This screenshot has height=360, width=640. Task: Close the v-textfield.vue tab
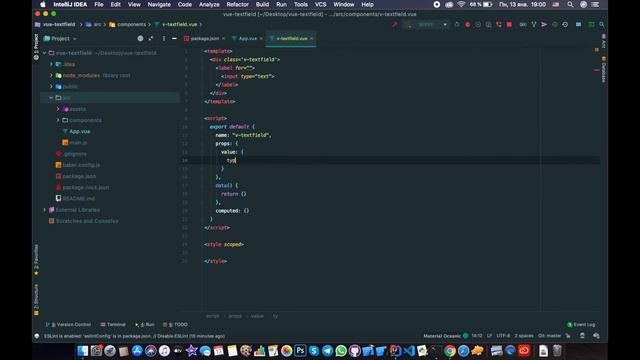tap(311, 38)
